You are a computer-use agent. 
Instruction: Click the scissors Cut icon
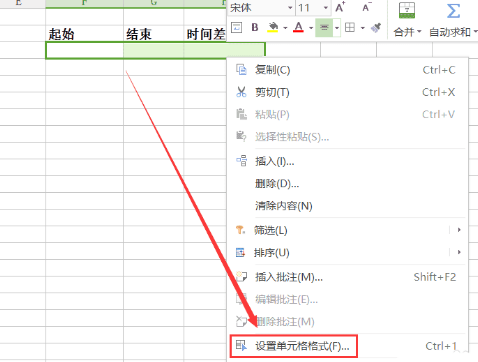tap(241, 92)
